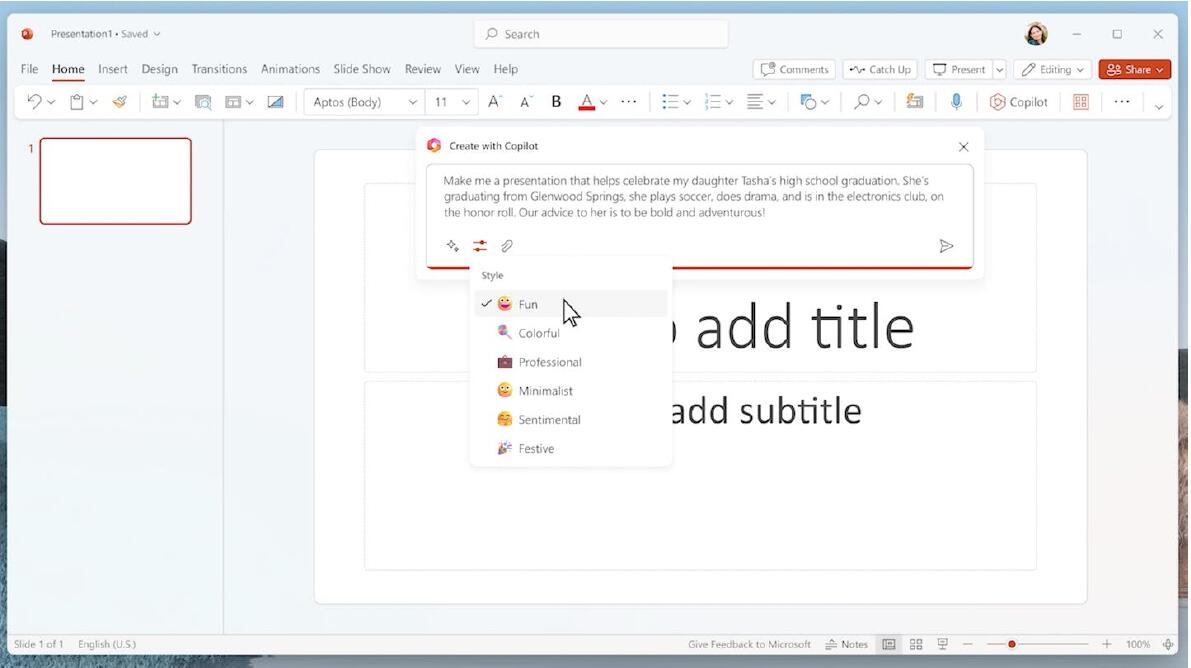Click the Undo arrow icon

[x=33, y=102]
